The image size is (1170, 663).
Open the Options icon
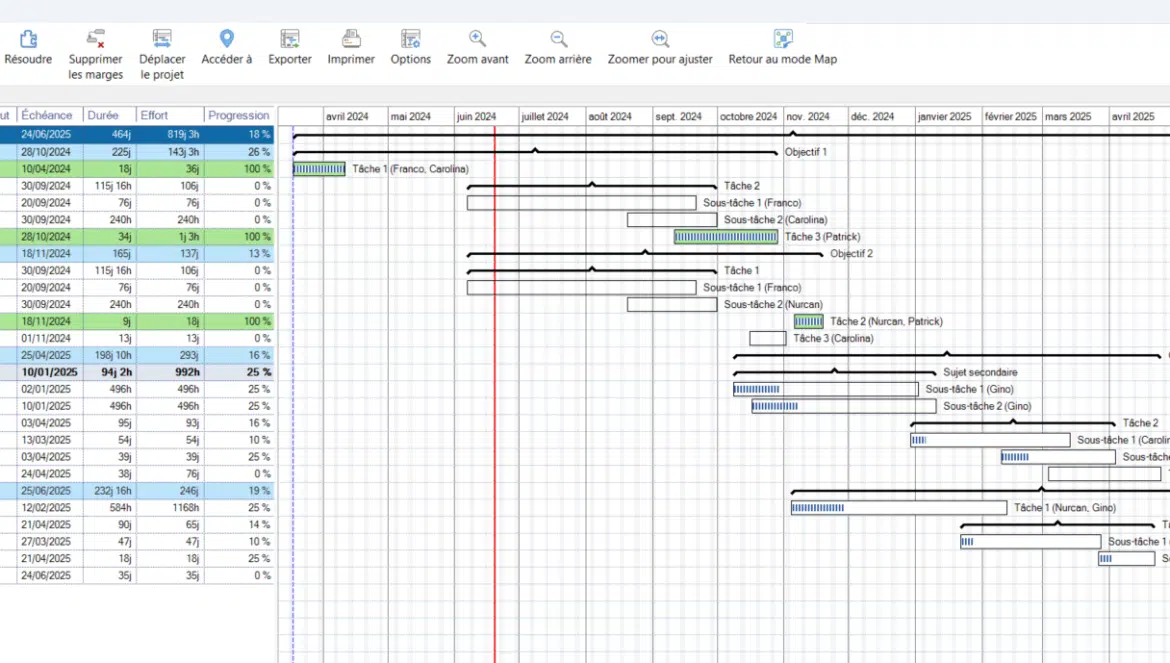coord(411,39)
